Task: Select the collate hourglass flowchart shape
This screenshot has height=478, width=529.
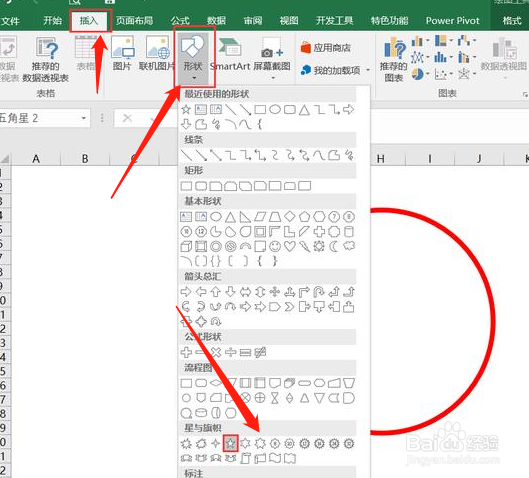Action: click(x=275, y=398)
